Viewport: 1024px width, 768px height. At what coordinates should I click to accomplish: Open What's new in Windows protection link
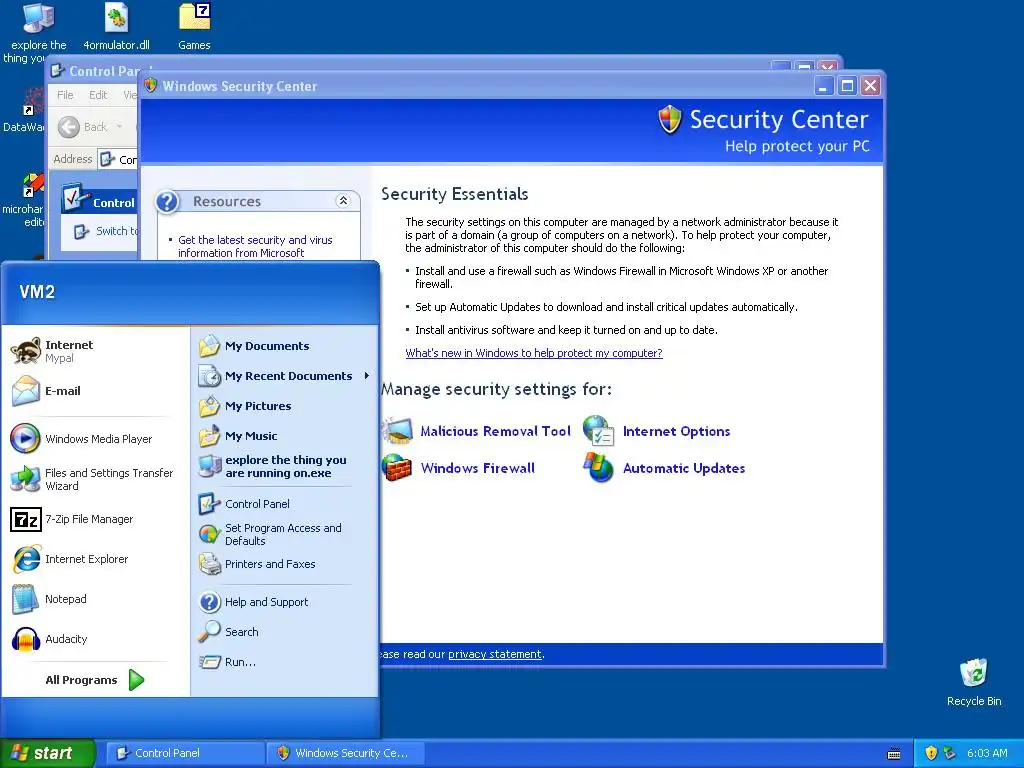point(534,353)
